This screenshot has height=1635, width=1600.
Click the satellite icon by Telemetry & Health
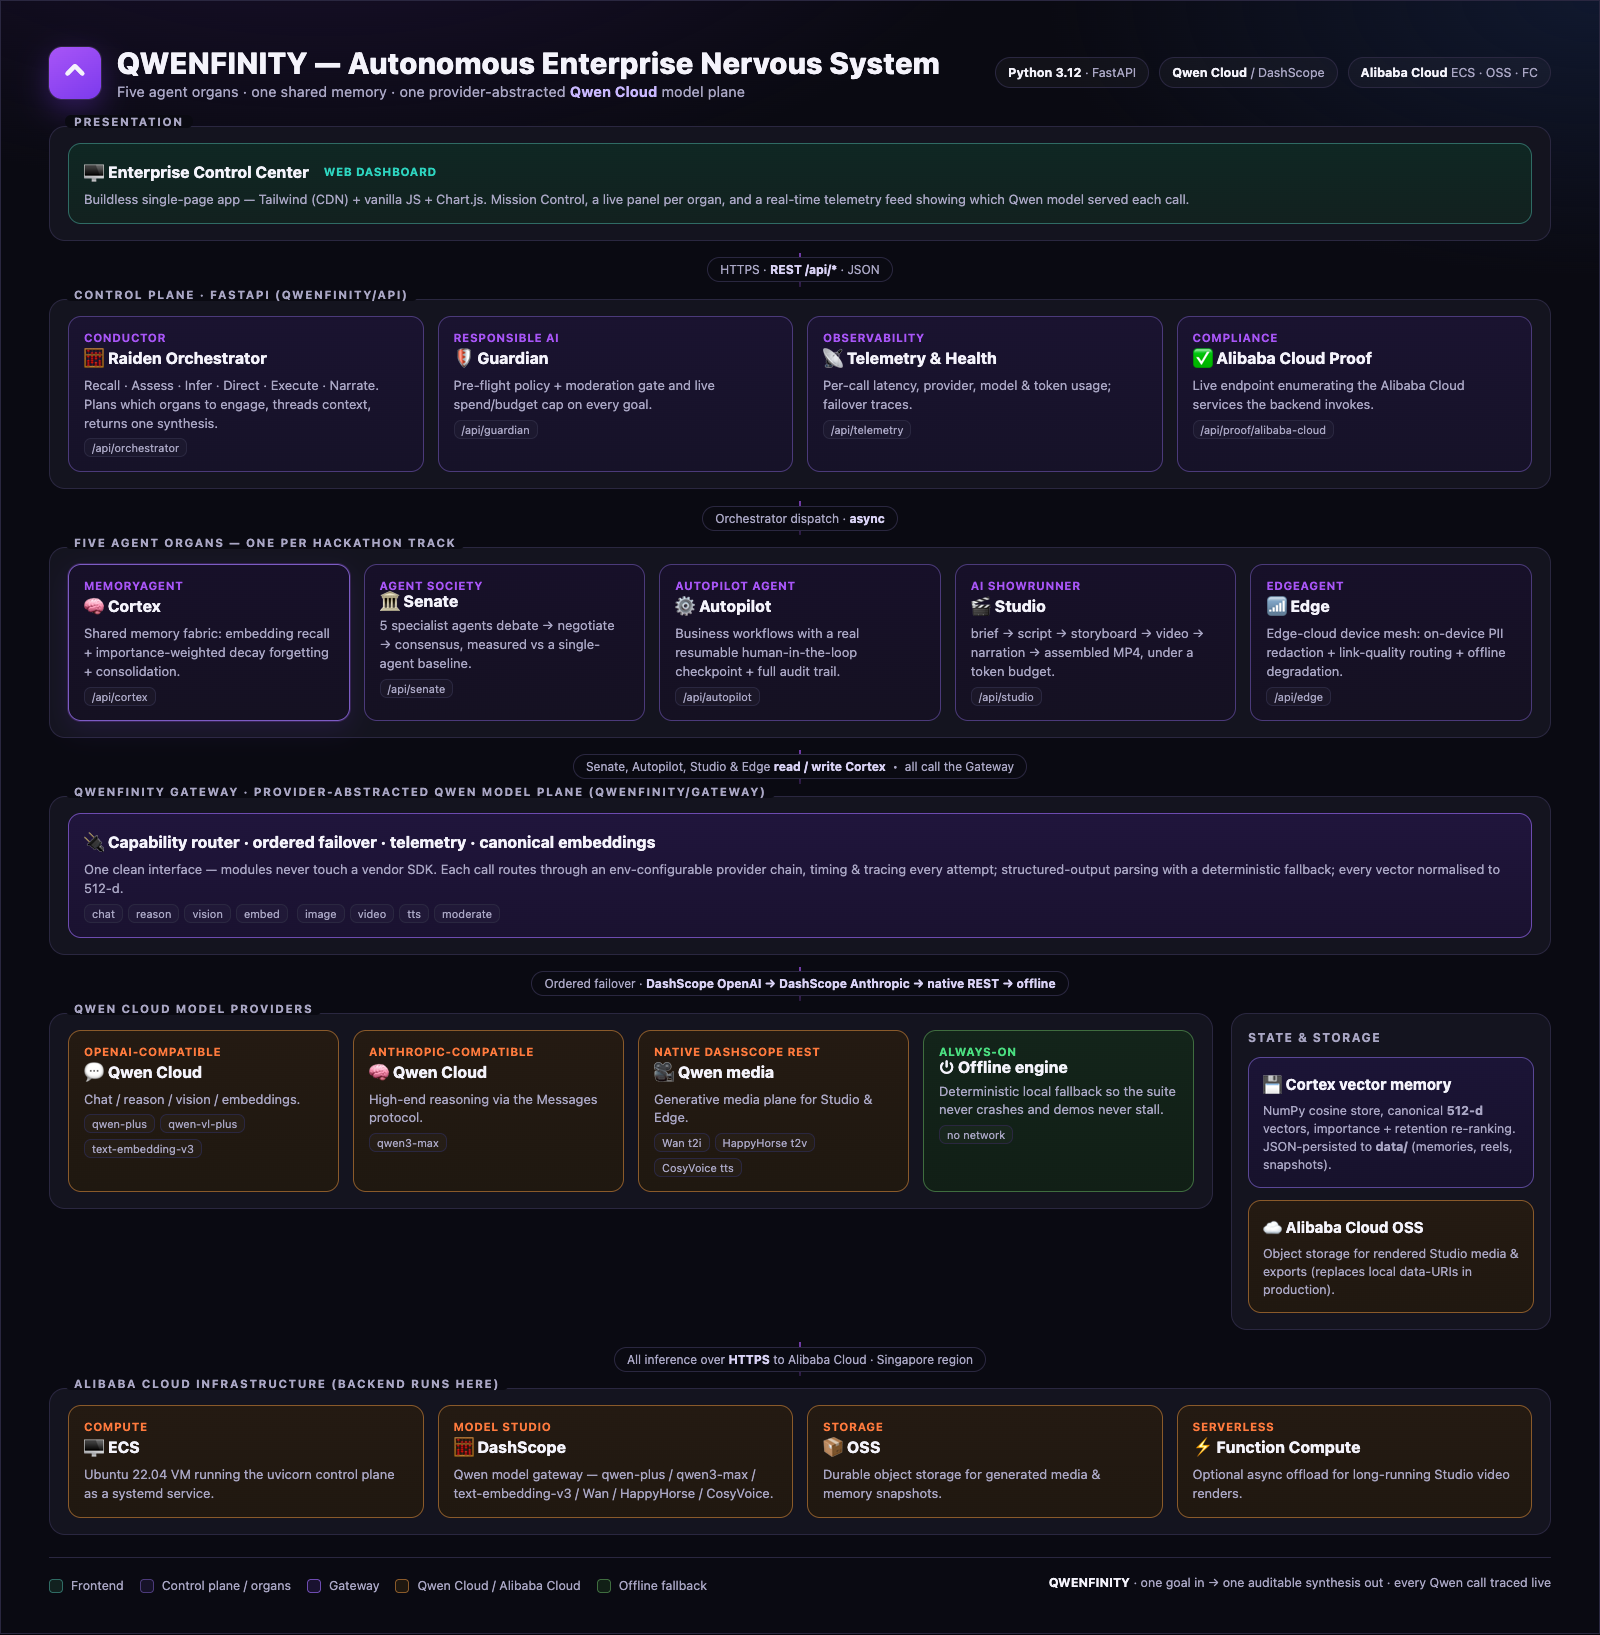(833, 358)
